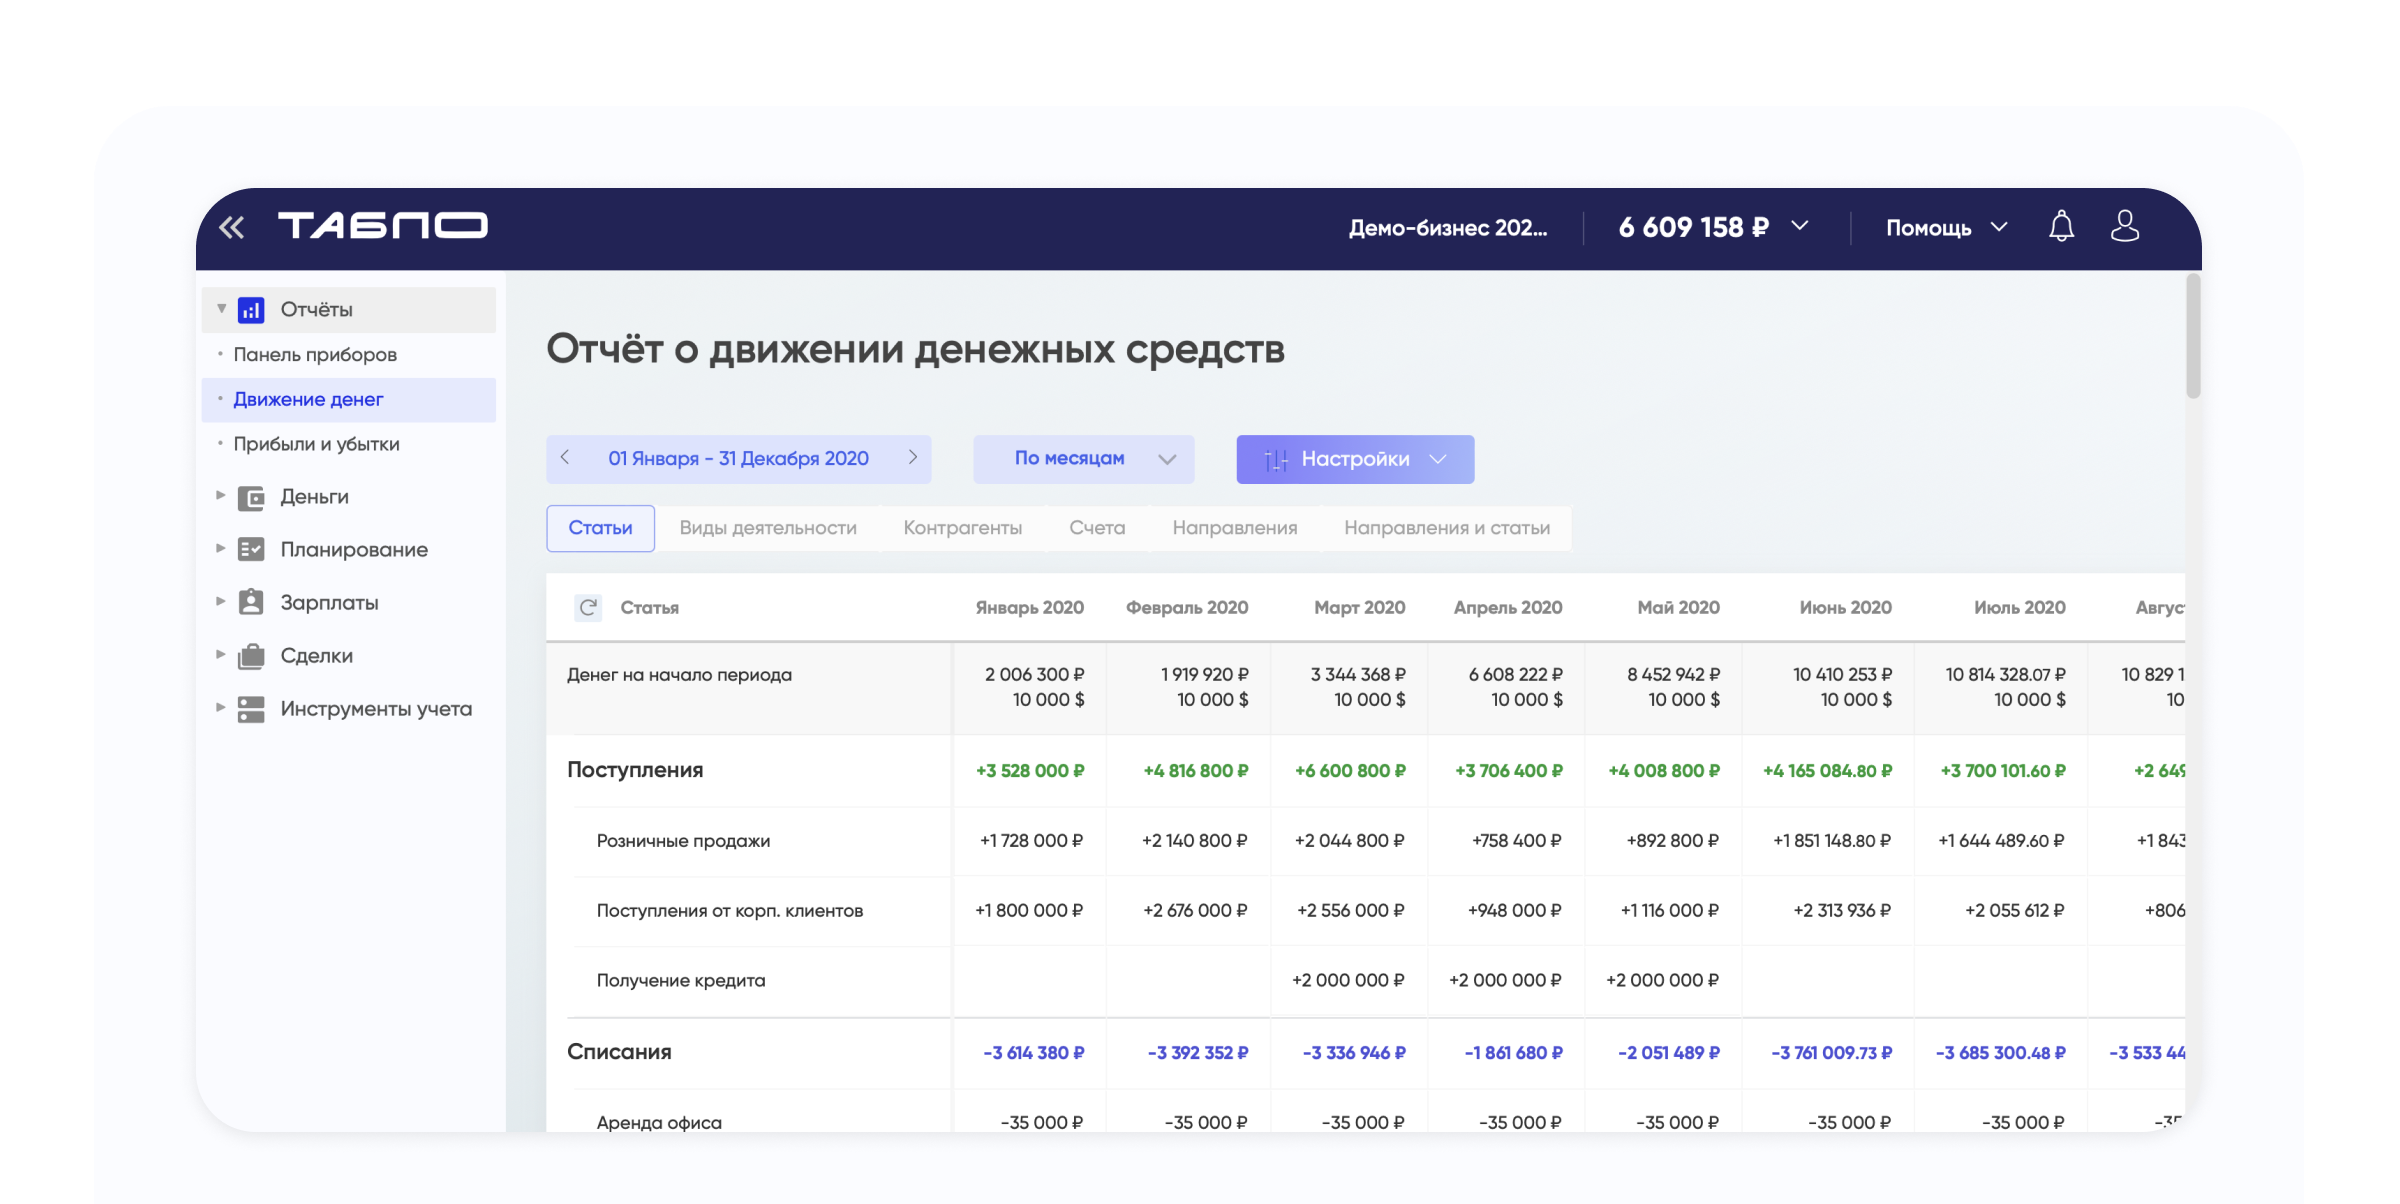Expand the Планирование section triangle

point(220,548)
